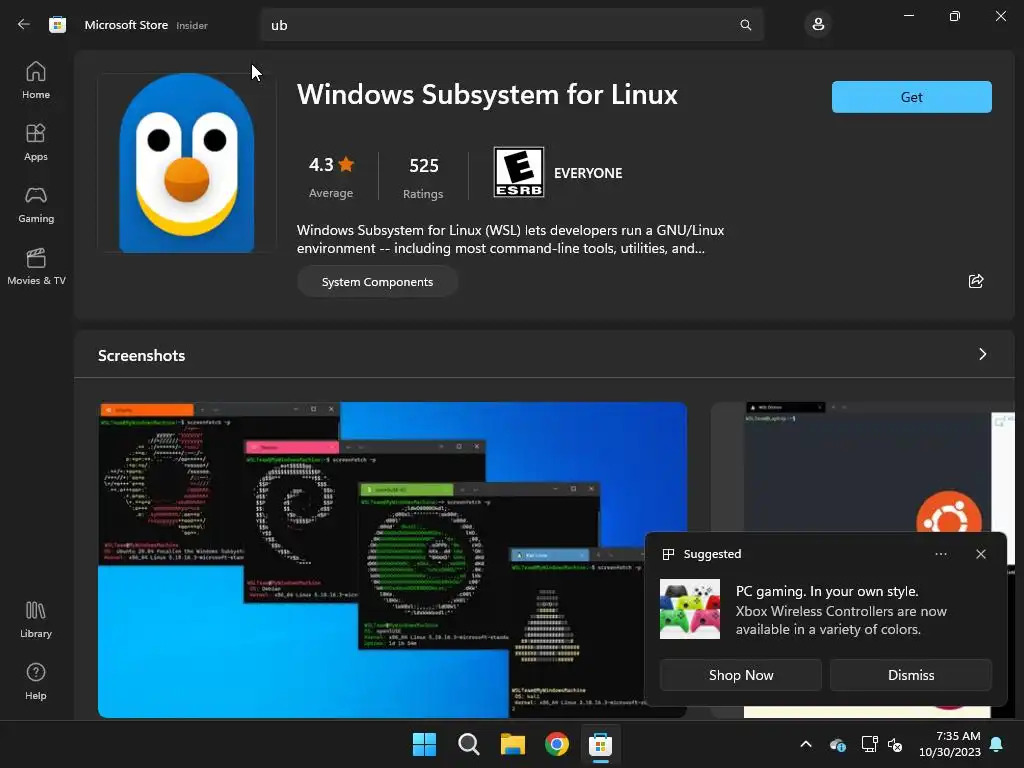This screenshot has width=1024, height=768.
Task: Click Shop Now in the notification
Action: 741,675
